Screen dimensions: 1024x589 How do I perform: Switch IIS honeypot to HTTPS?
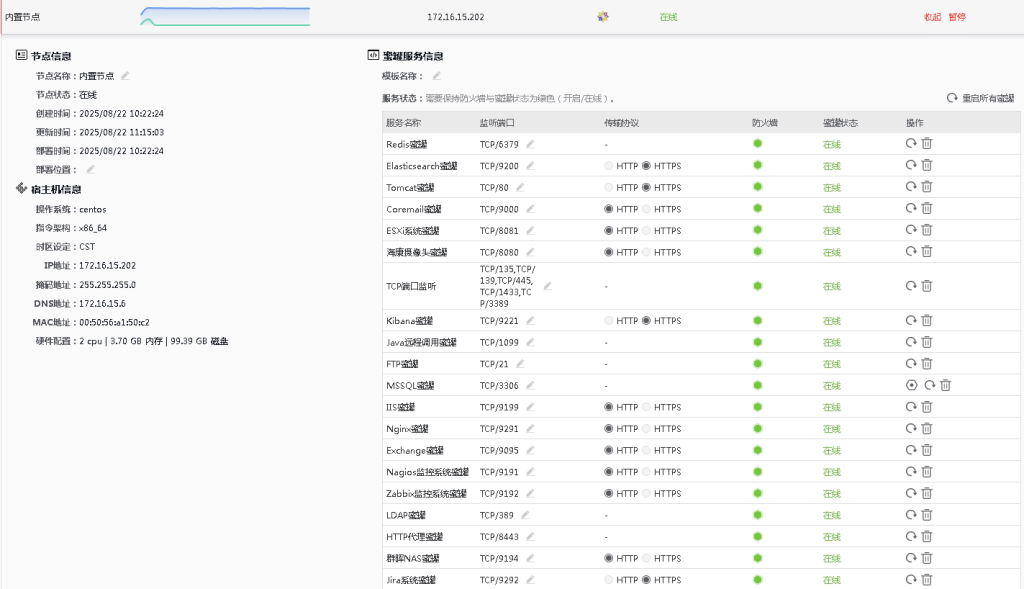(646, 407)
